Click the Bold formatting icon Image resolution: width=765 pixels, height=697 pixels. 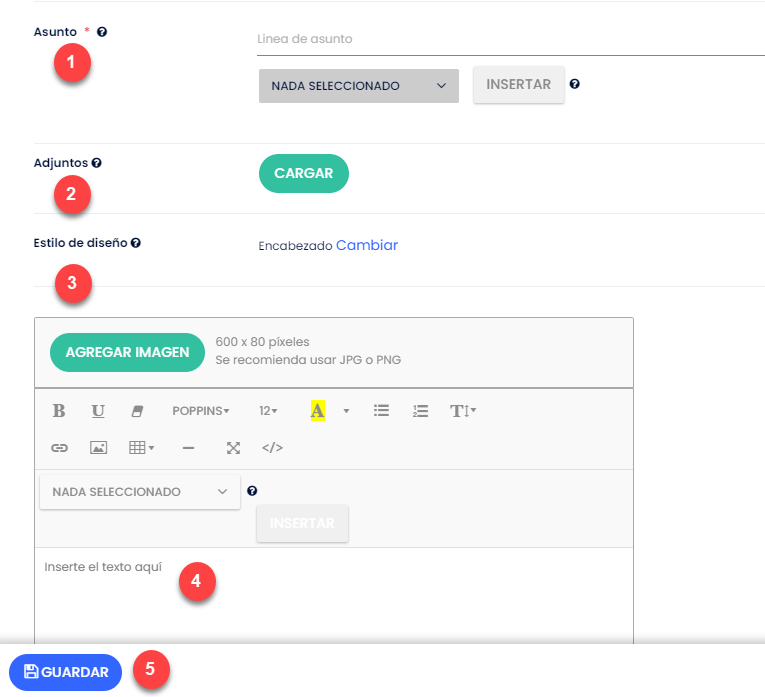(x=59, y=411)
